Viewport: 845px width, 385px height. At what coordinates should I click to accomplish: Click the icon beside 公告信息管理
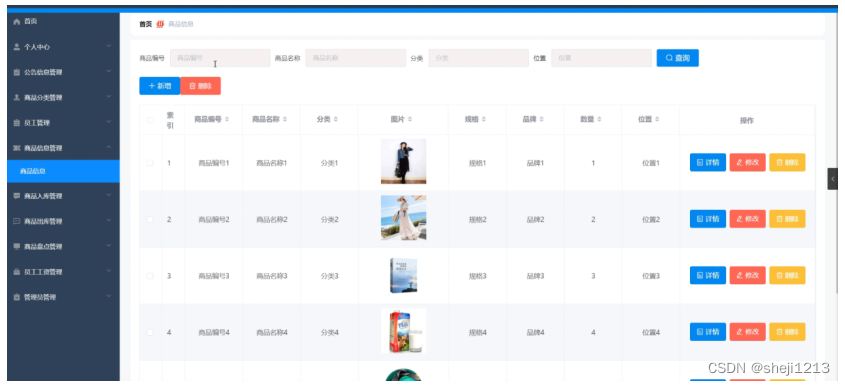coord(16,72)
